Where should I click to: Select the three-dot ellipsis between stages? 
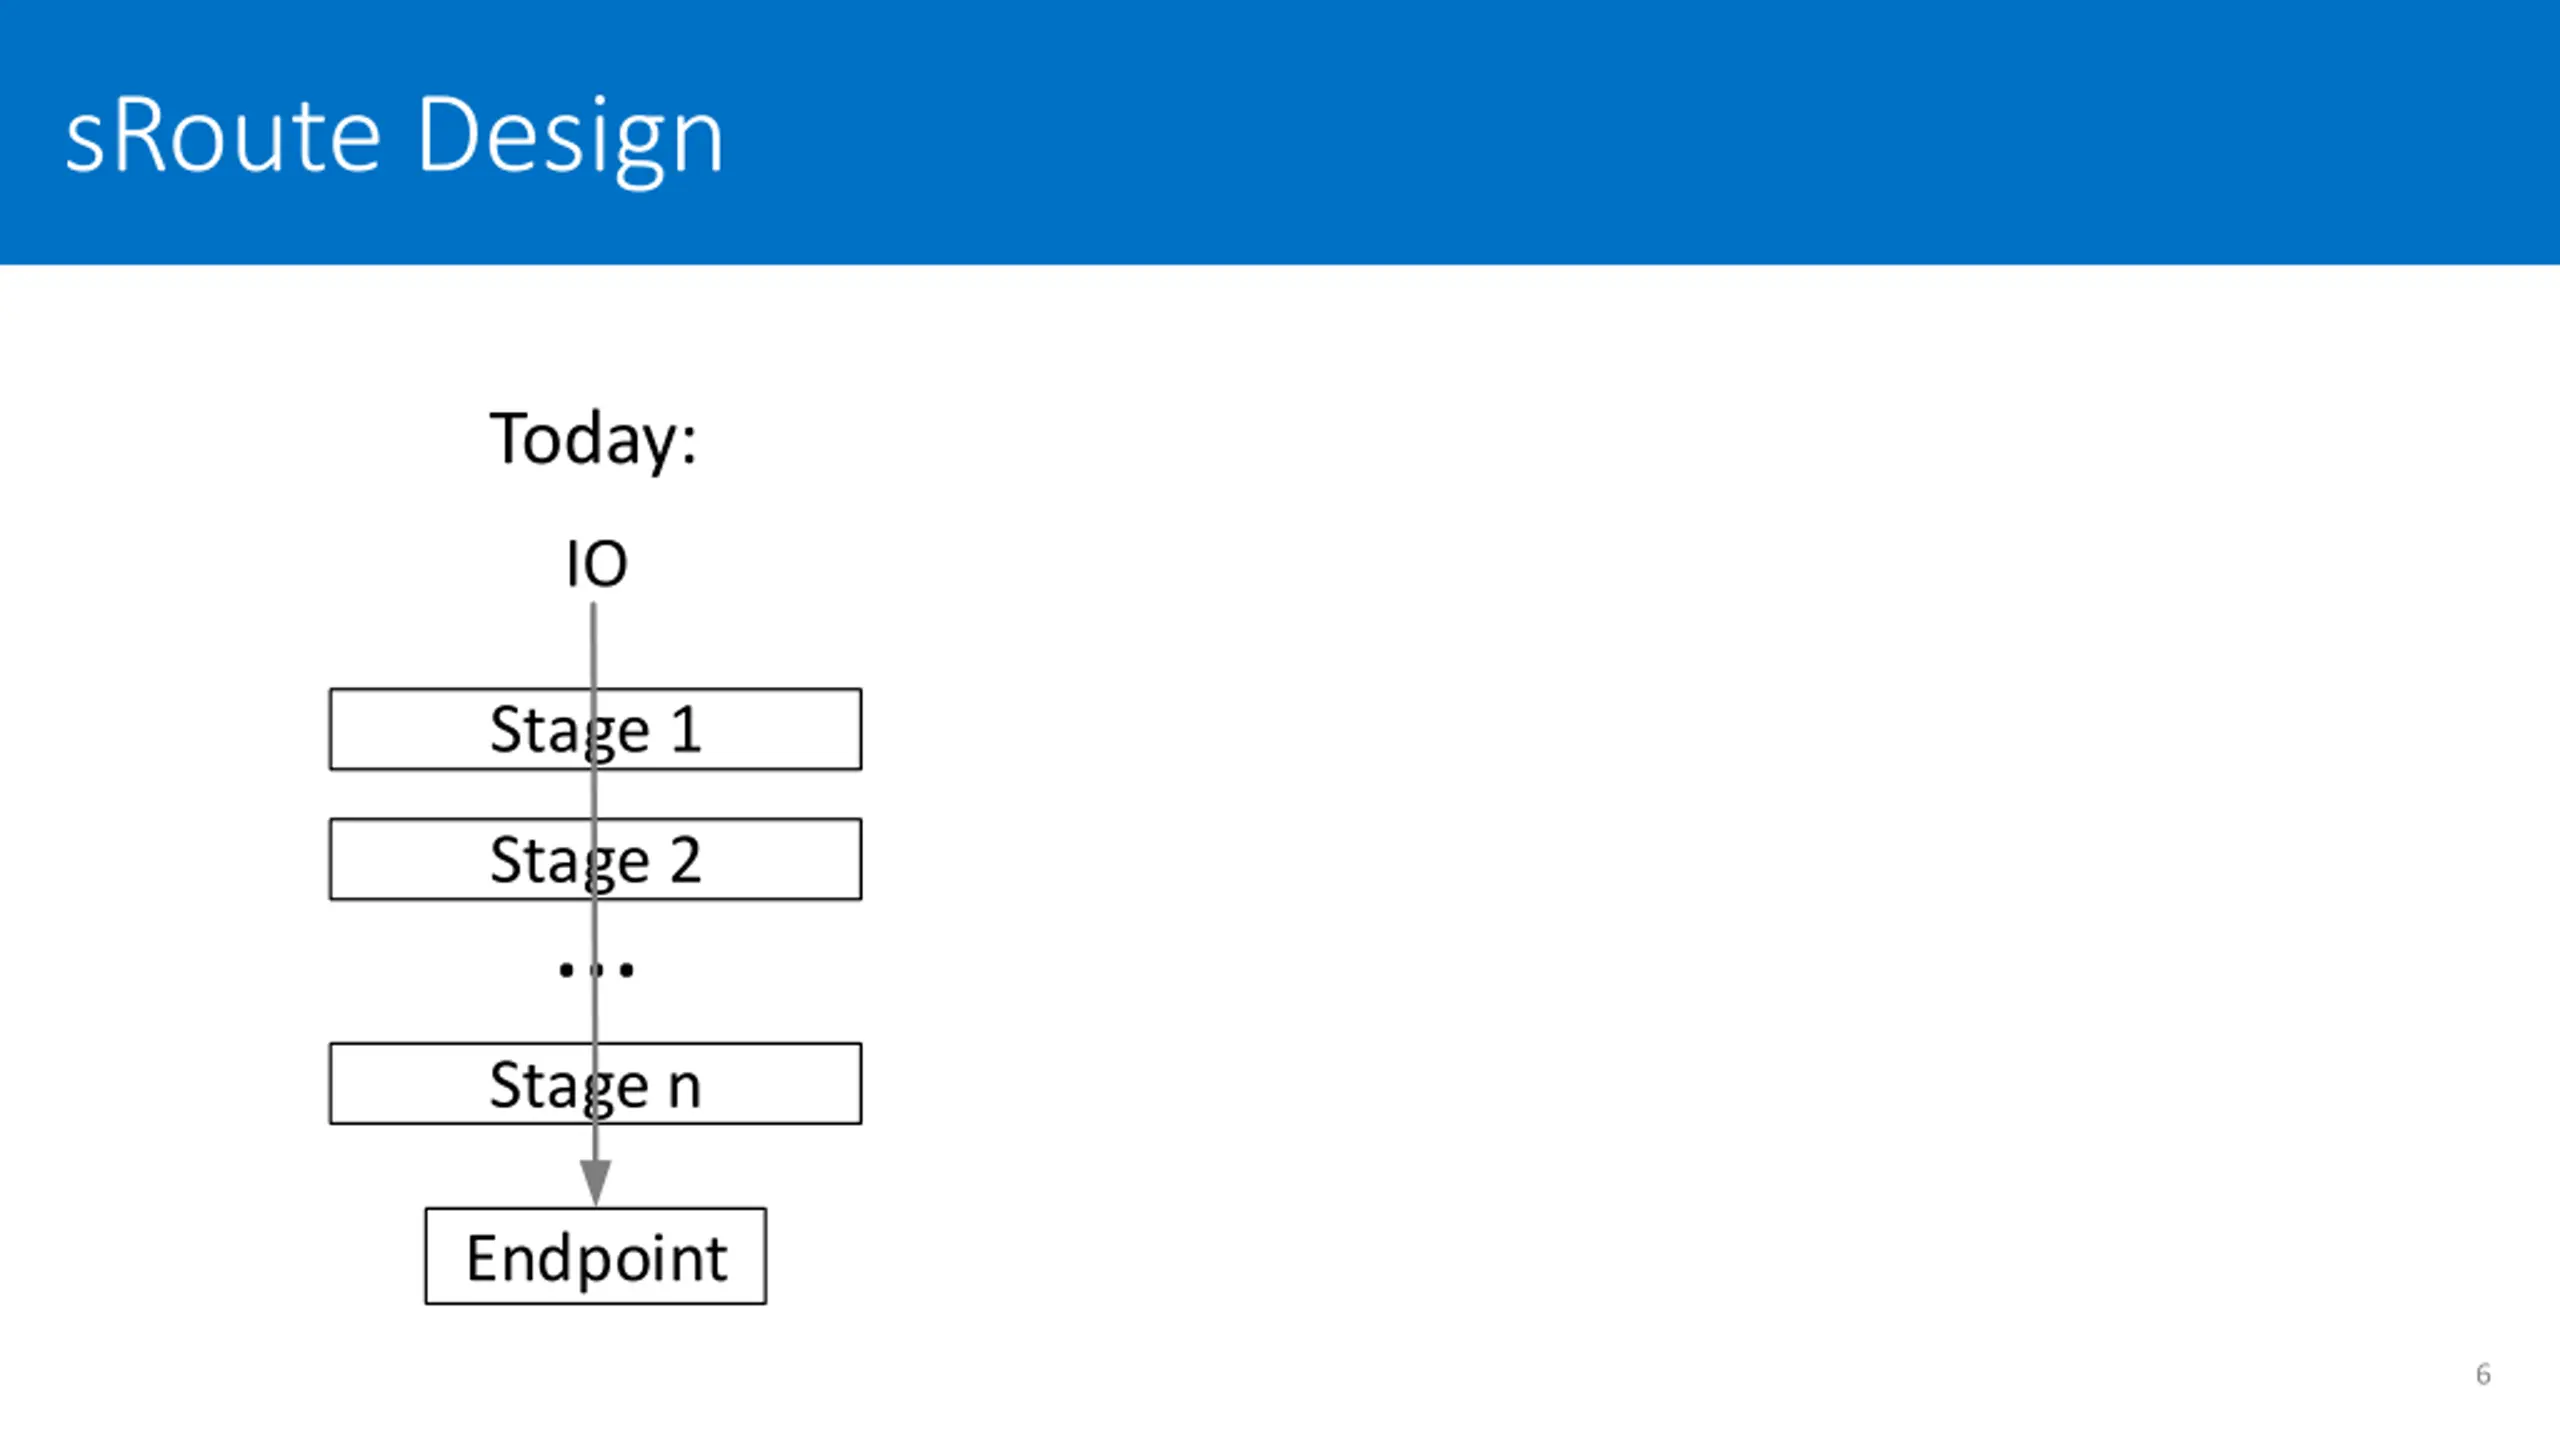click(x=596, y=969)
